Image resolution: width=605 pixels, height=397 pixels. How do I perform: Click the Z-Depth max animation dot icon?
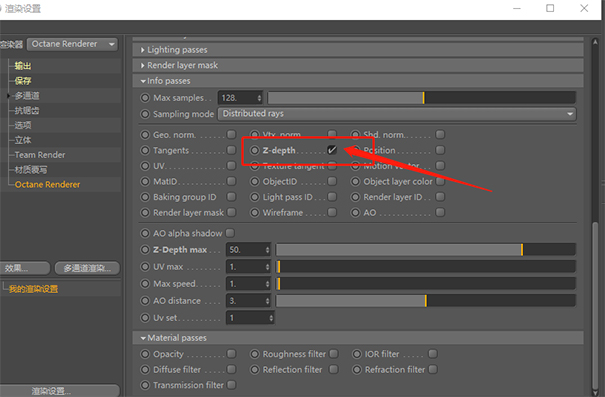click(x=145, y=250)
